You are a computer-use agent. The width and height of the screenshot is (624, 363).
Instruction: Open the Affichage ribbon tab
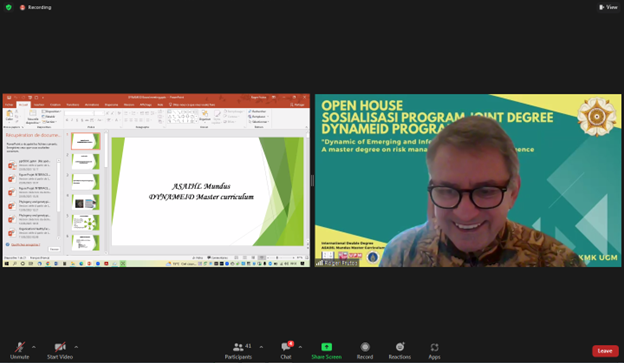click(146, 105)
